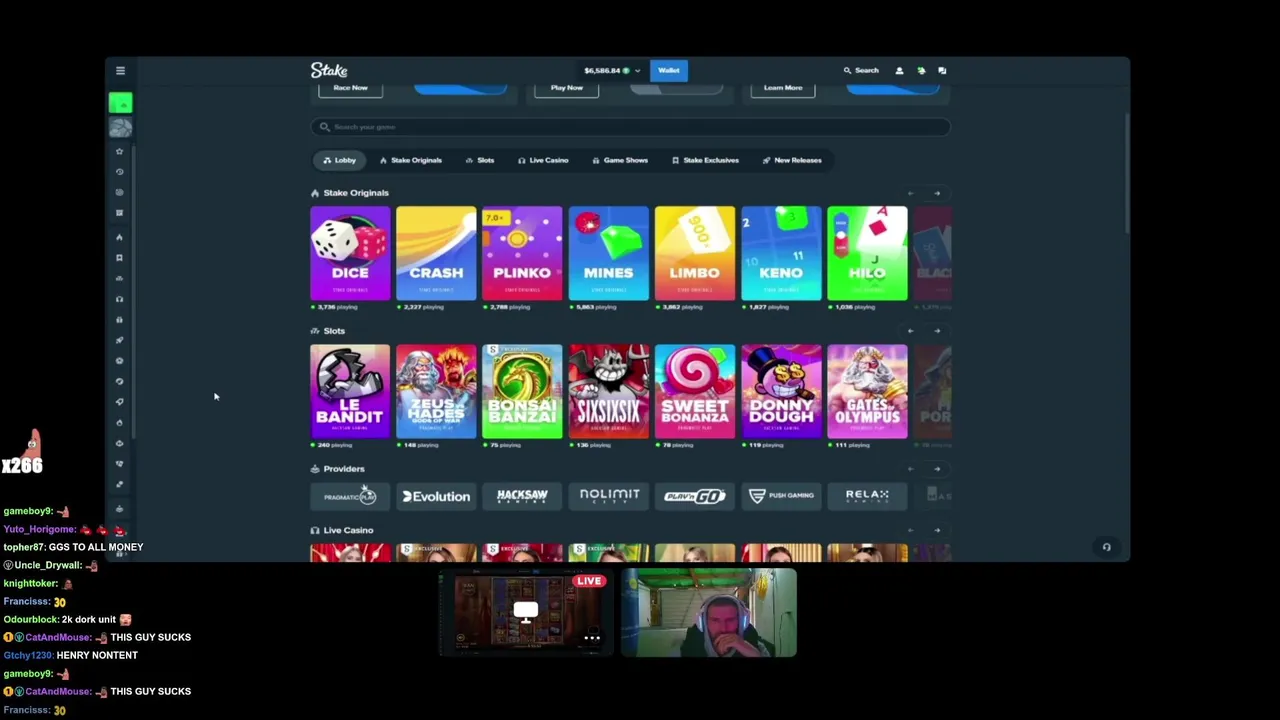Click the Learn More button
Screen dimensions: 1280x720
tap(783, 88)
